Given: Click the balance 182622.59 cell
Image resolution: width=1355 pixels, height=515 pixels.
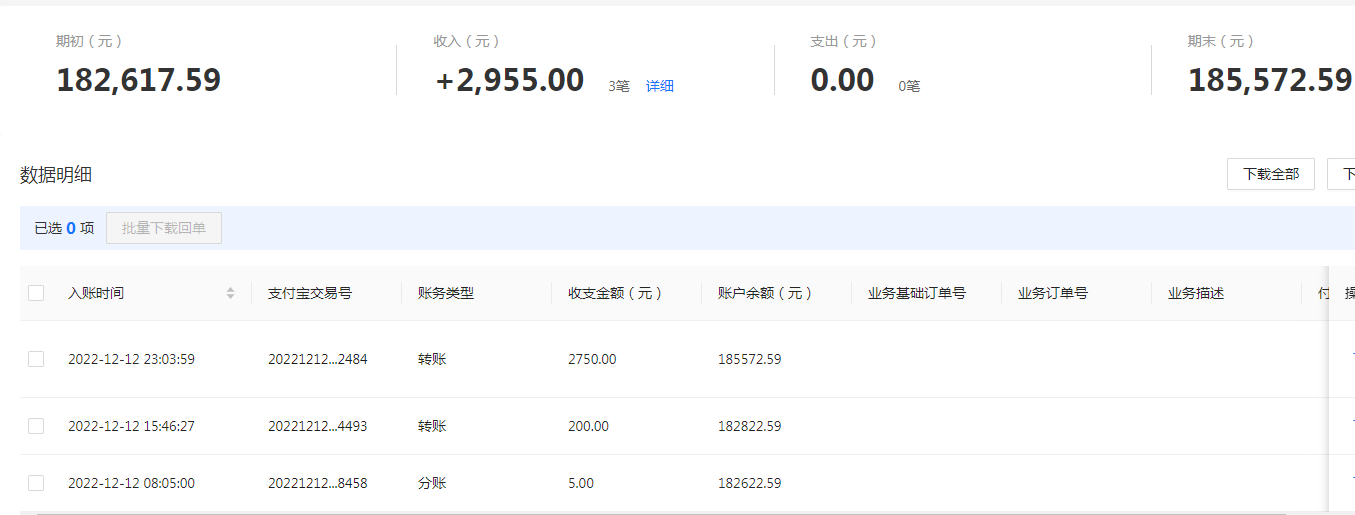Looking at the screenshot, I should pyautogui.click(x=750, y=483).
